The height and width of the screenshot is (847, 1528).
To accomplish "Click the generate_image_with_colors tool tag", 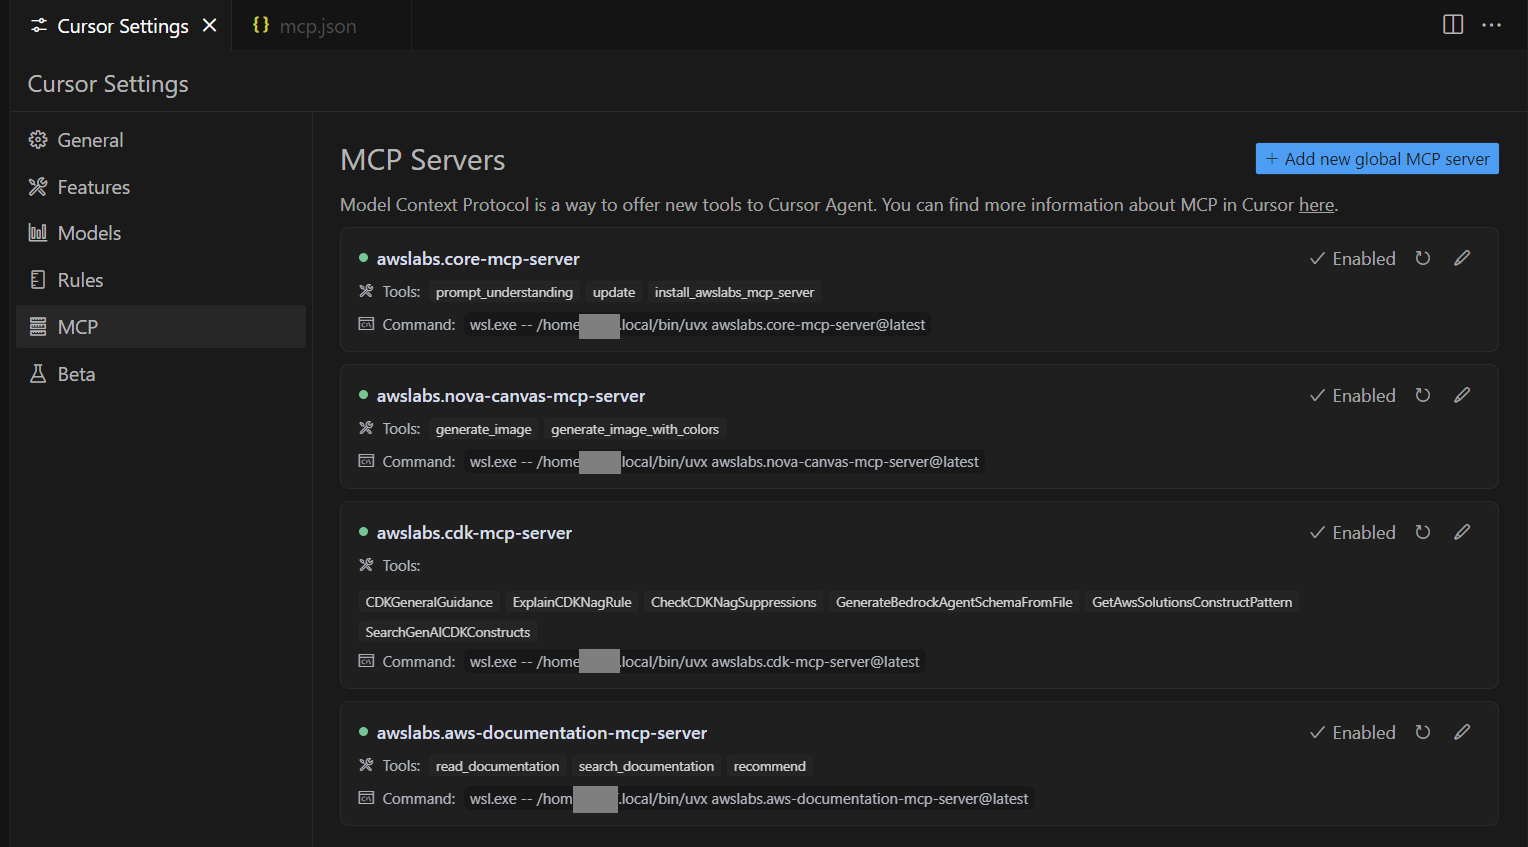I will [x=635, y=429].
